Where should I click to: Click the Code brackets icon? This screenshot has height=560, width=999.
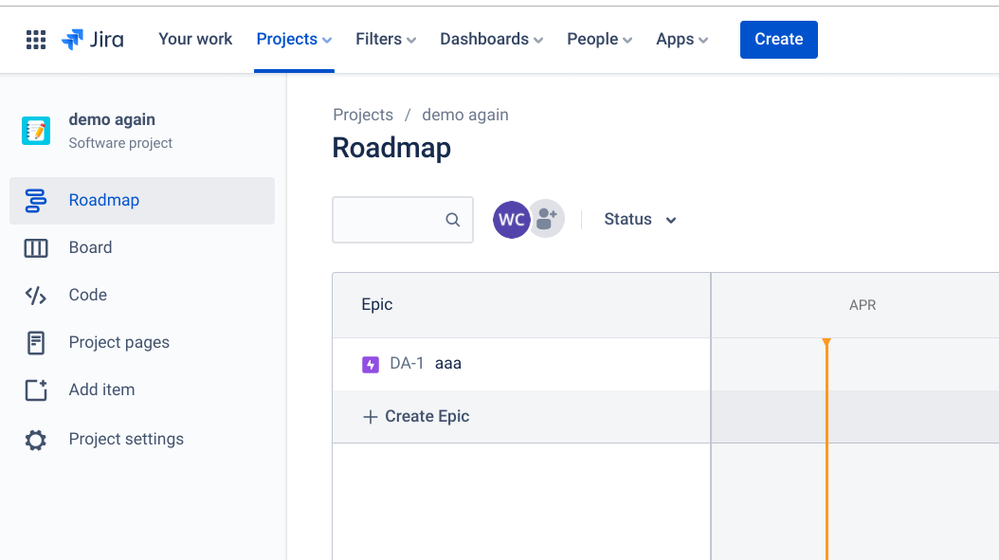[36, 296]
